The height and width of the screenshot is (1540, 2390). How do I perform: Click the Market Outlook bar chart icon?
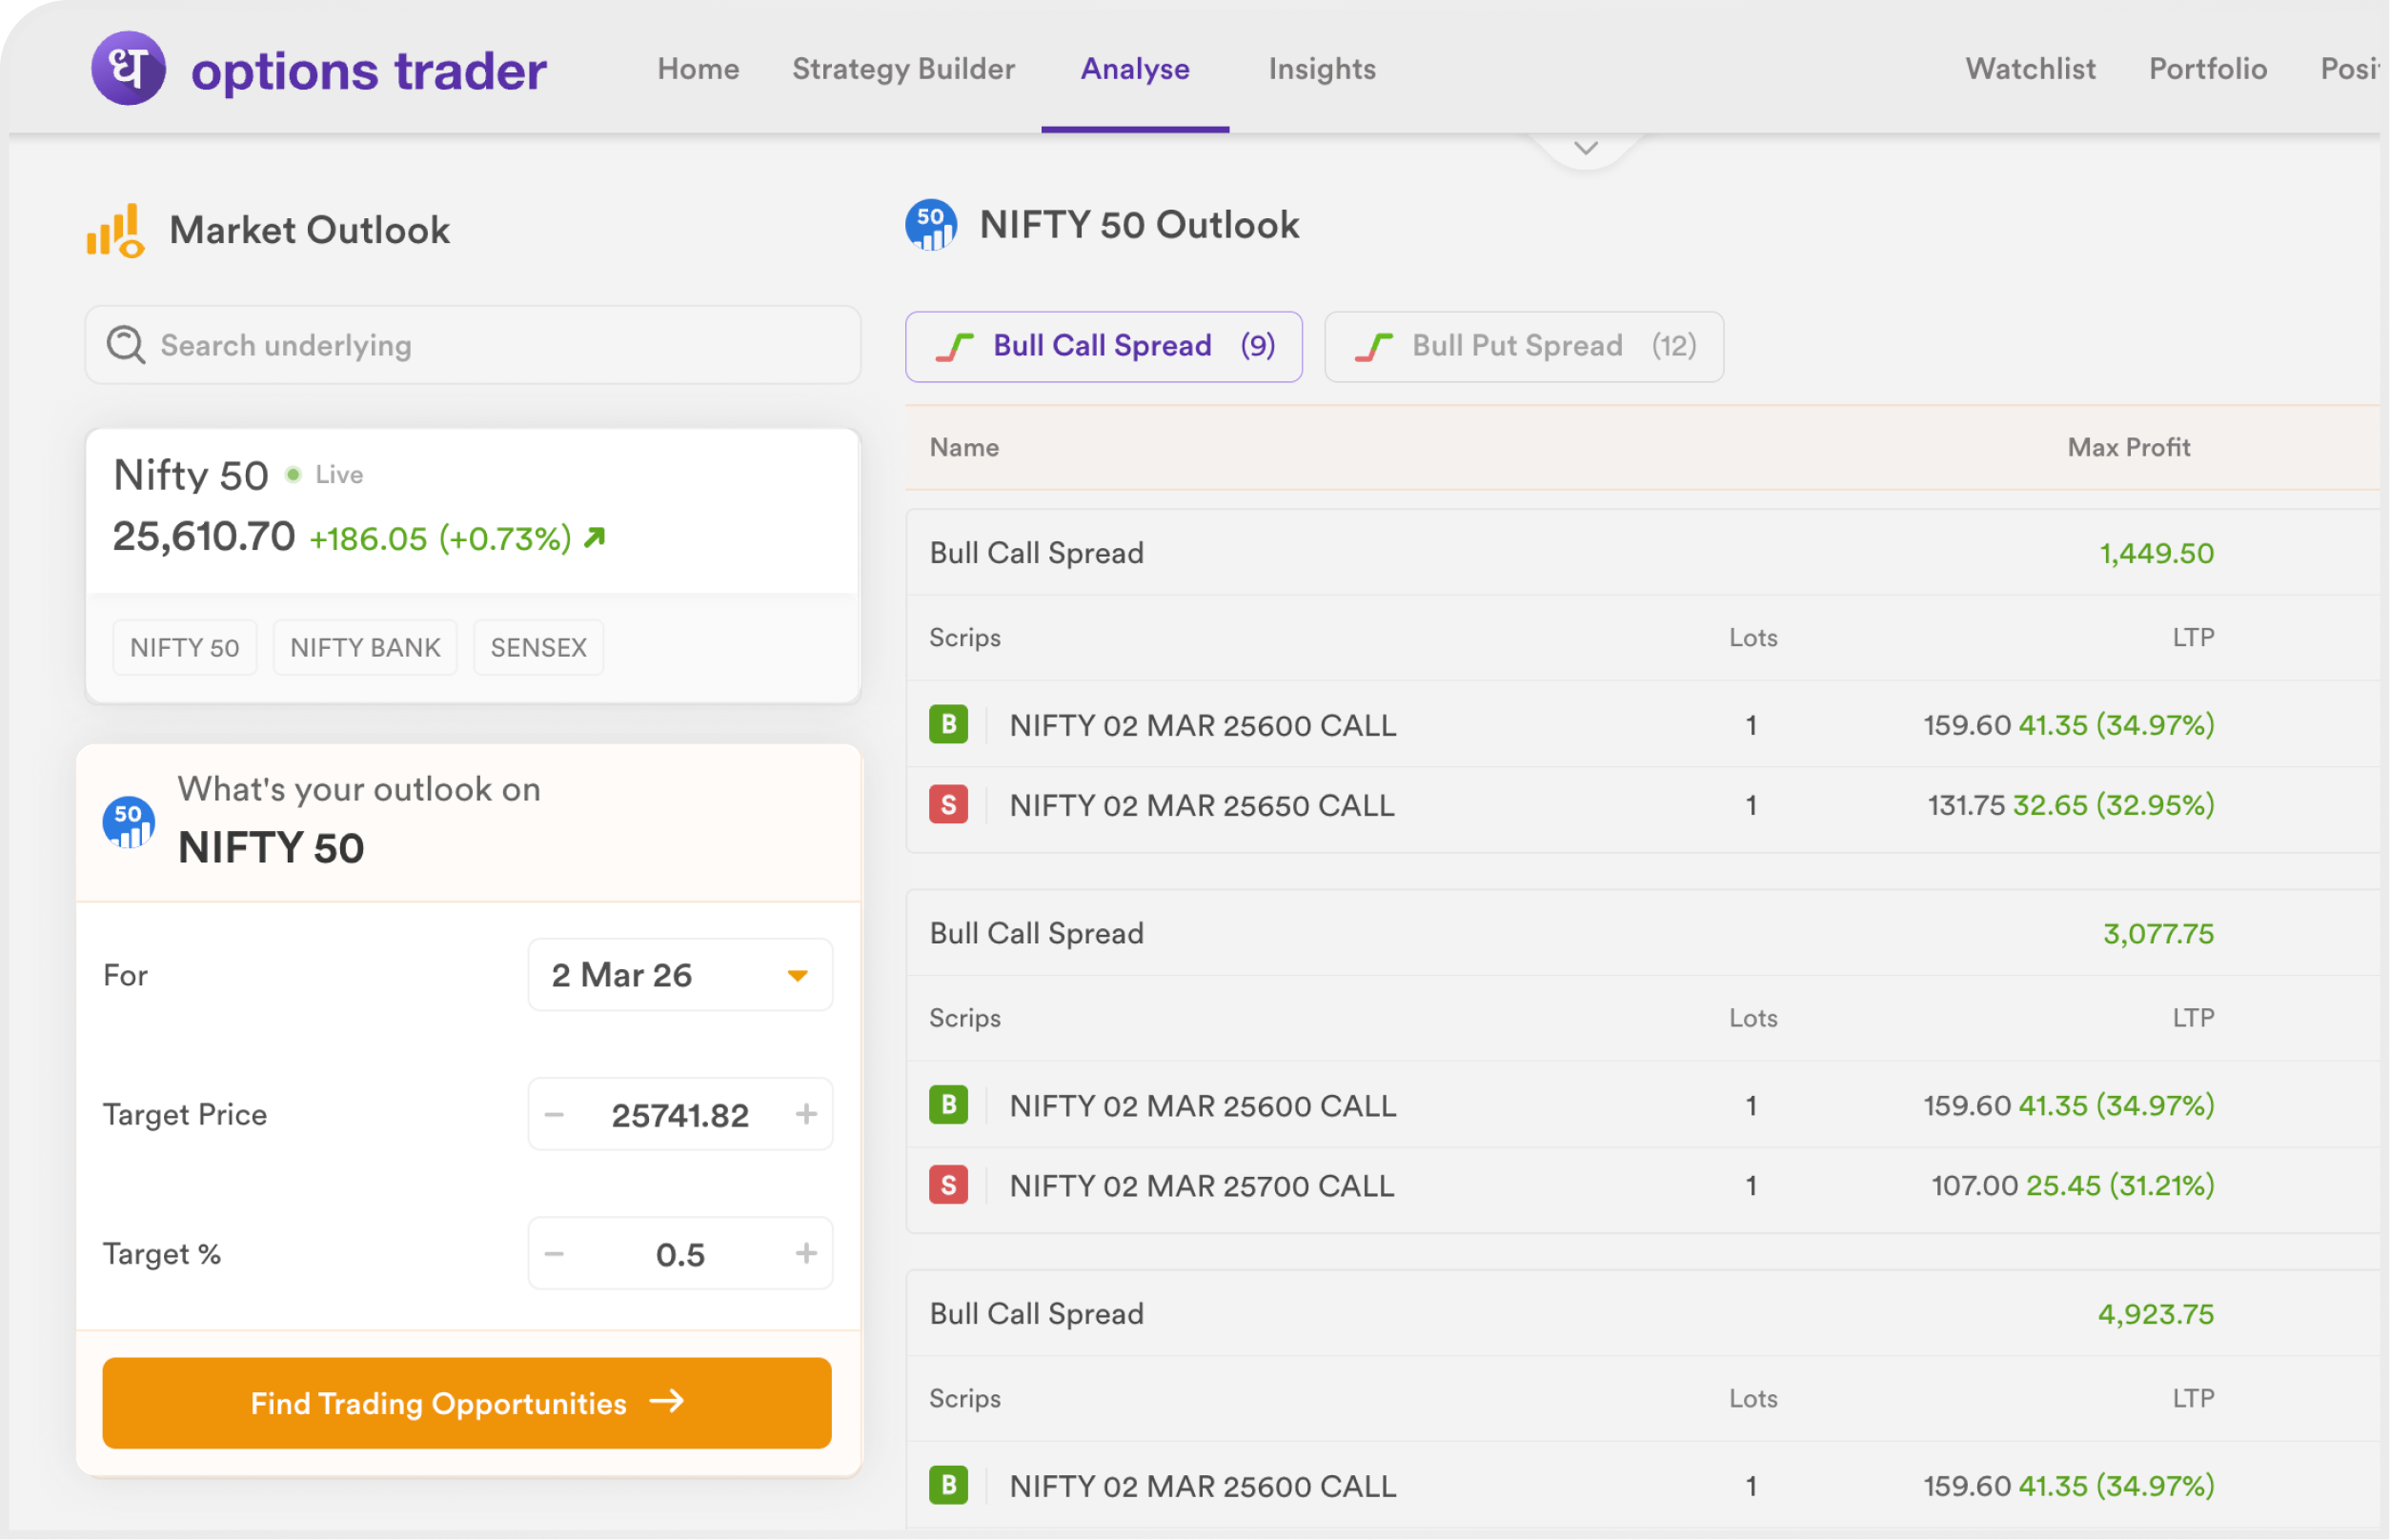[115, 231]
